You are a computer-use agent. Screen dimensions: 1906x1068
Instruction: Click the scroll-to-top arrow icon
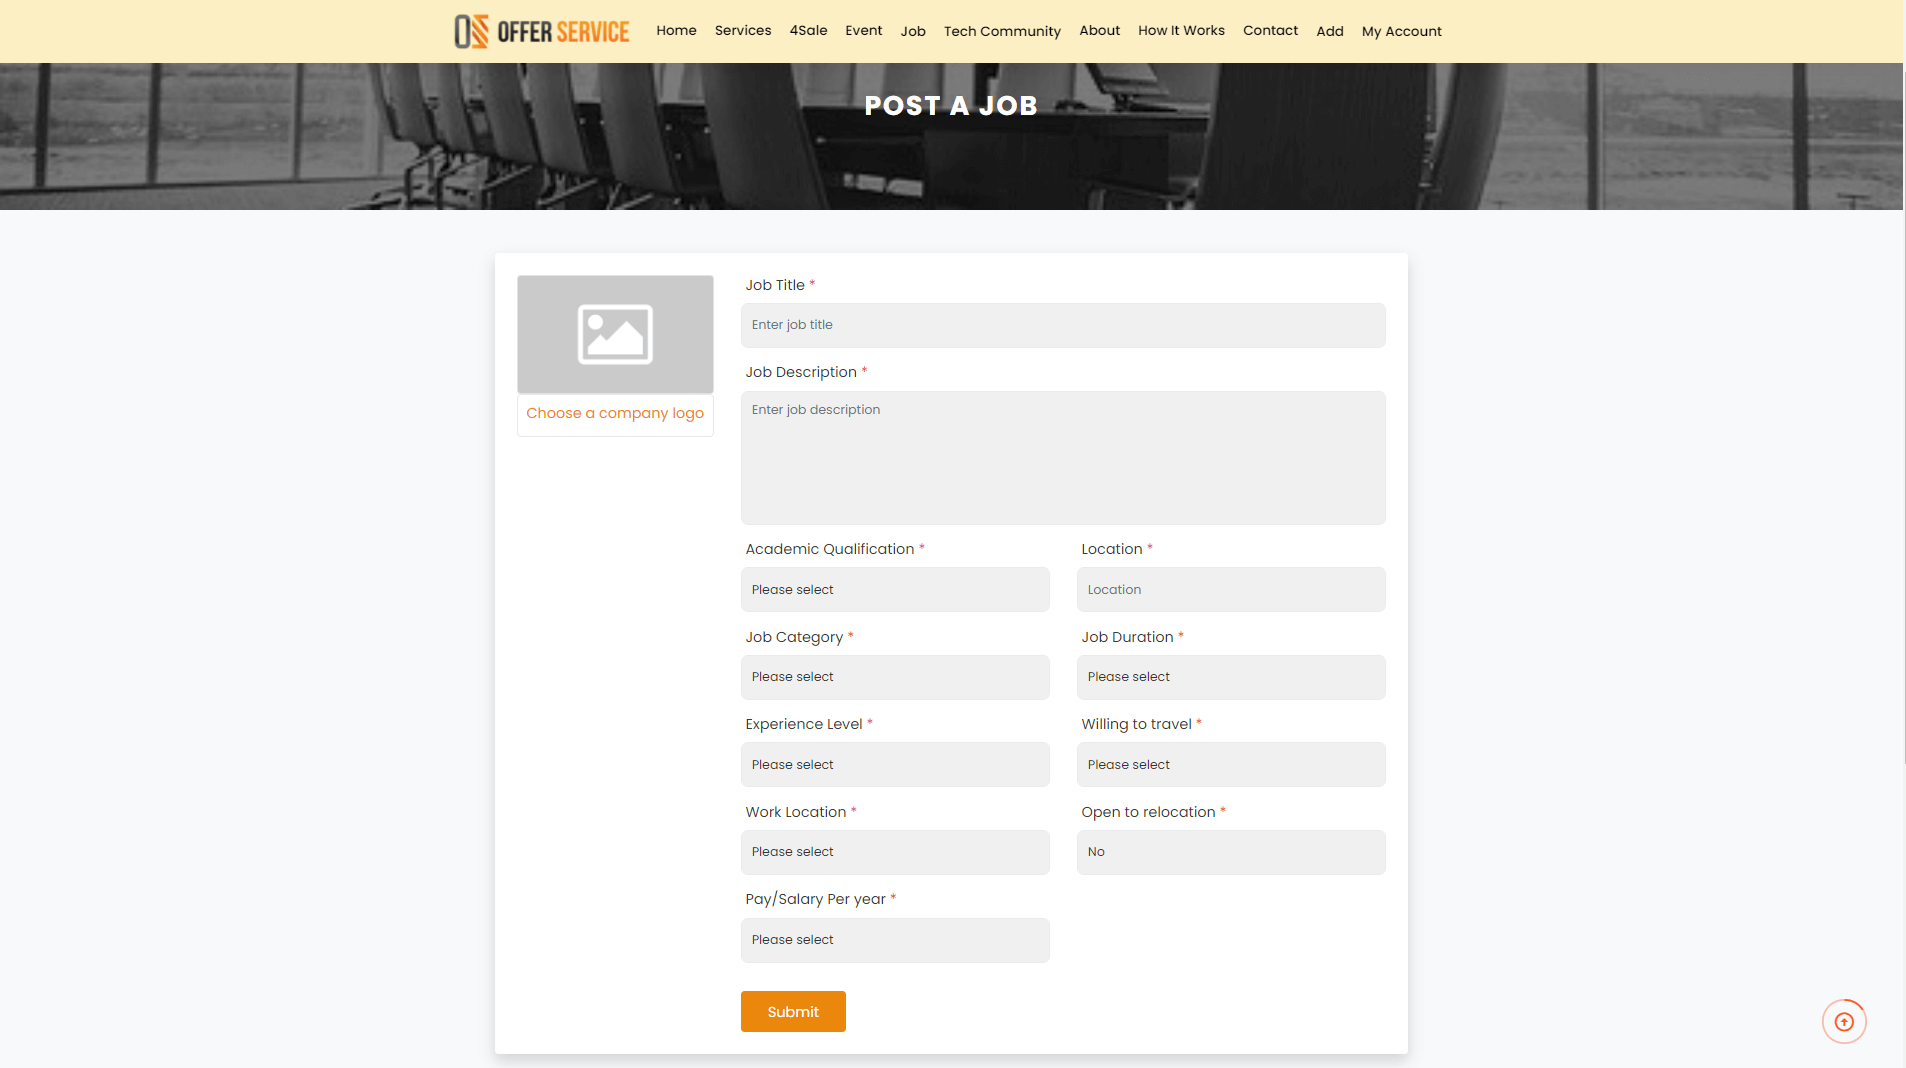point(1844,1021)
